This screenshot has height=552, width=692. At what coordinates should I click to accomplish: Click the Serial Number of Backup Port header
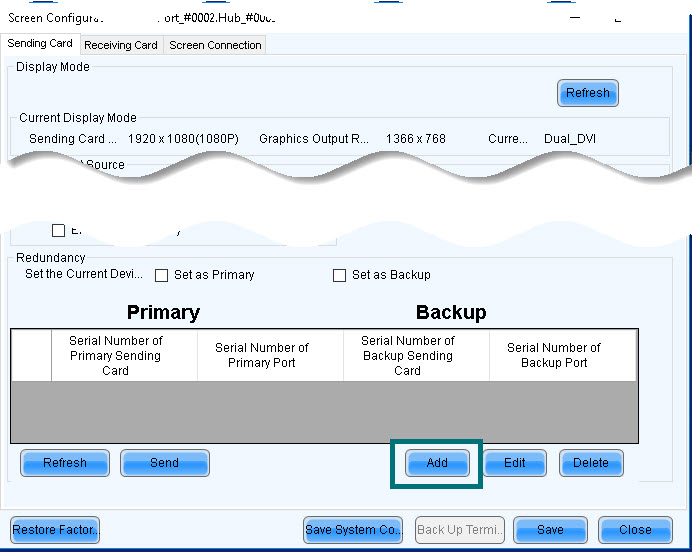click(554, 355)
